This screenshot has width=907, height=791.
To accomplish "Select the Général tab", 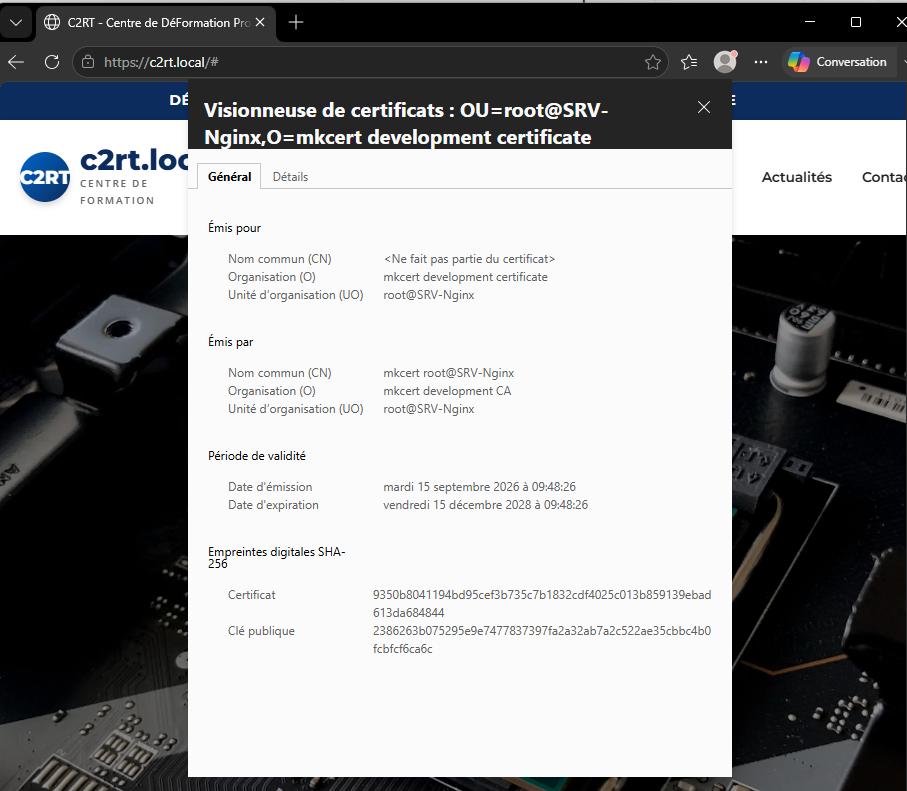I will point(230,176).
